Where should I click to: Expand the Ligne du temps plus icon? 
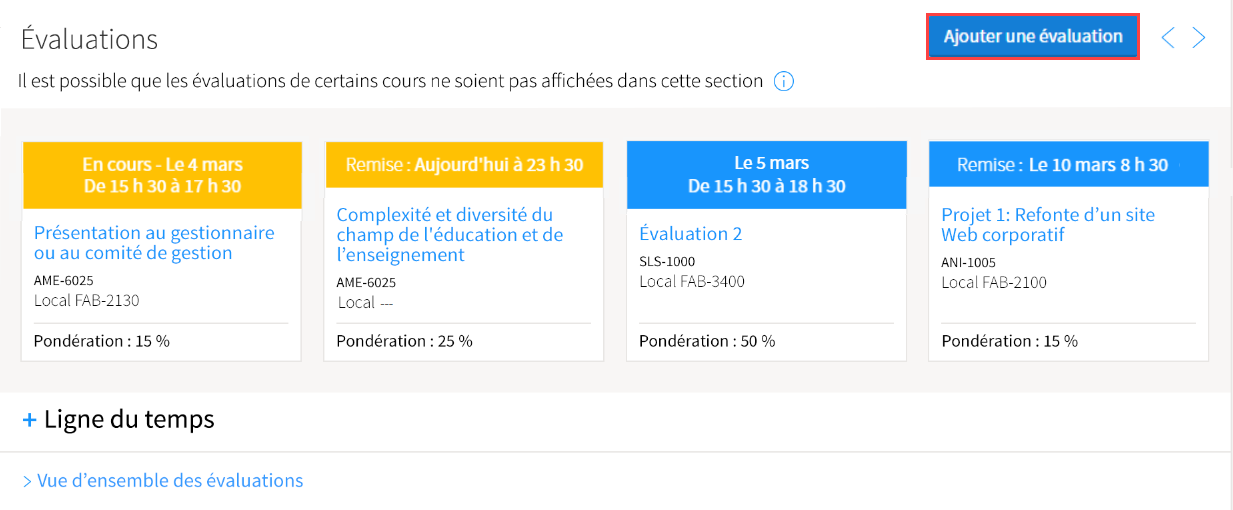[29, 420]
